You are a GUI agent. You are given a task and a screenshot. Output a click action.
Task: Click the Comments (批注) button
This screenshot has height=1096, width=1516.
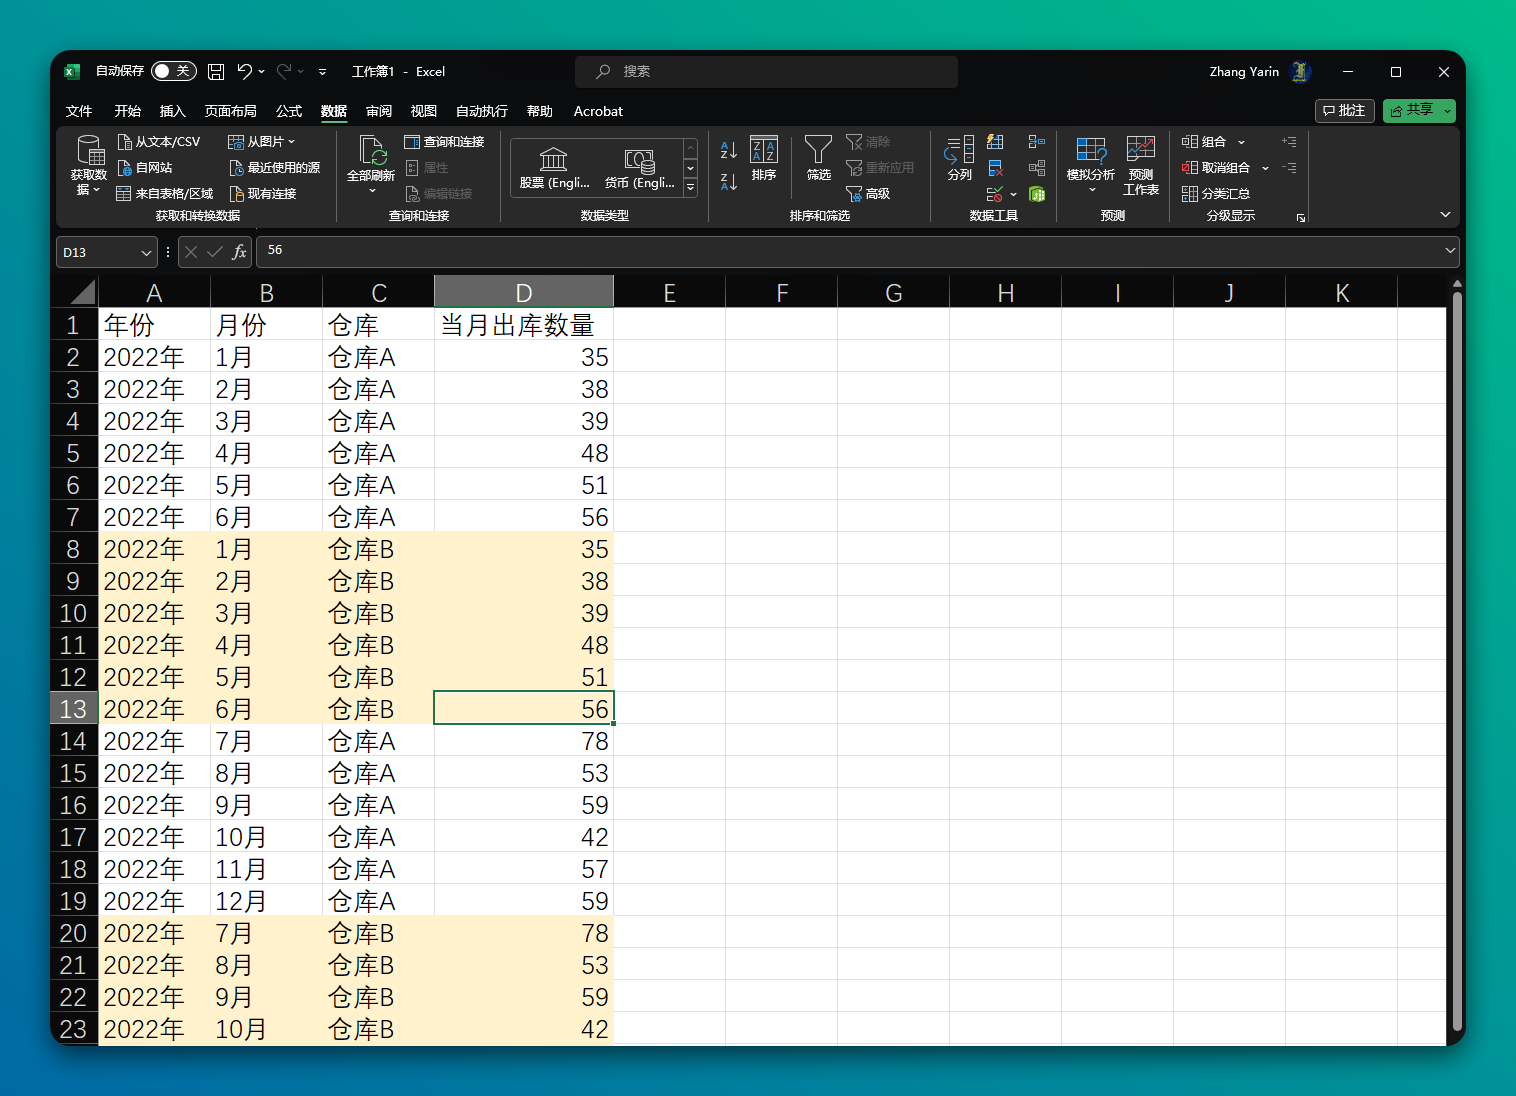pyautogui.click(x=1345, y=110)
